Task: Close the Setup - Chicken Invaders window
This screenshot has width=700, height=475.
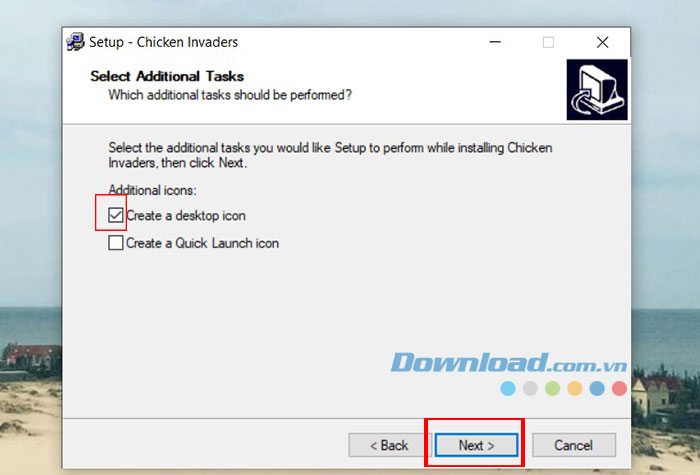Action: [602, 42]
